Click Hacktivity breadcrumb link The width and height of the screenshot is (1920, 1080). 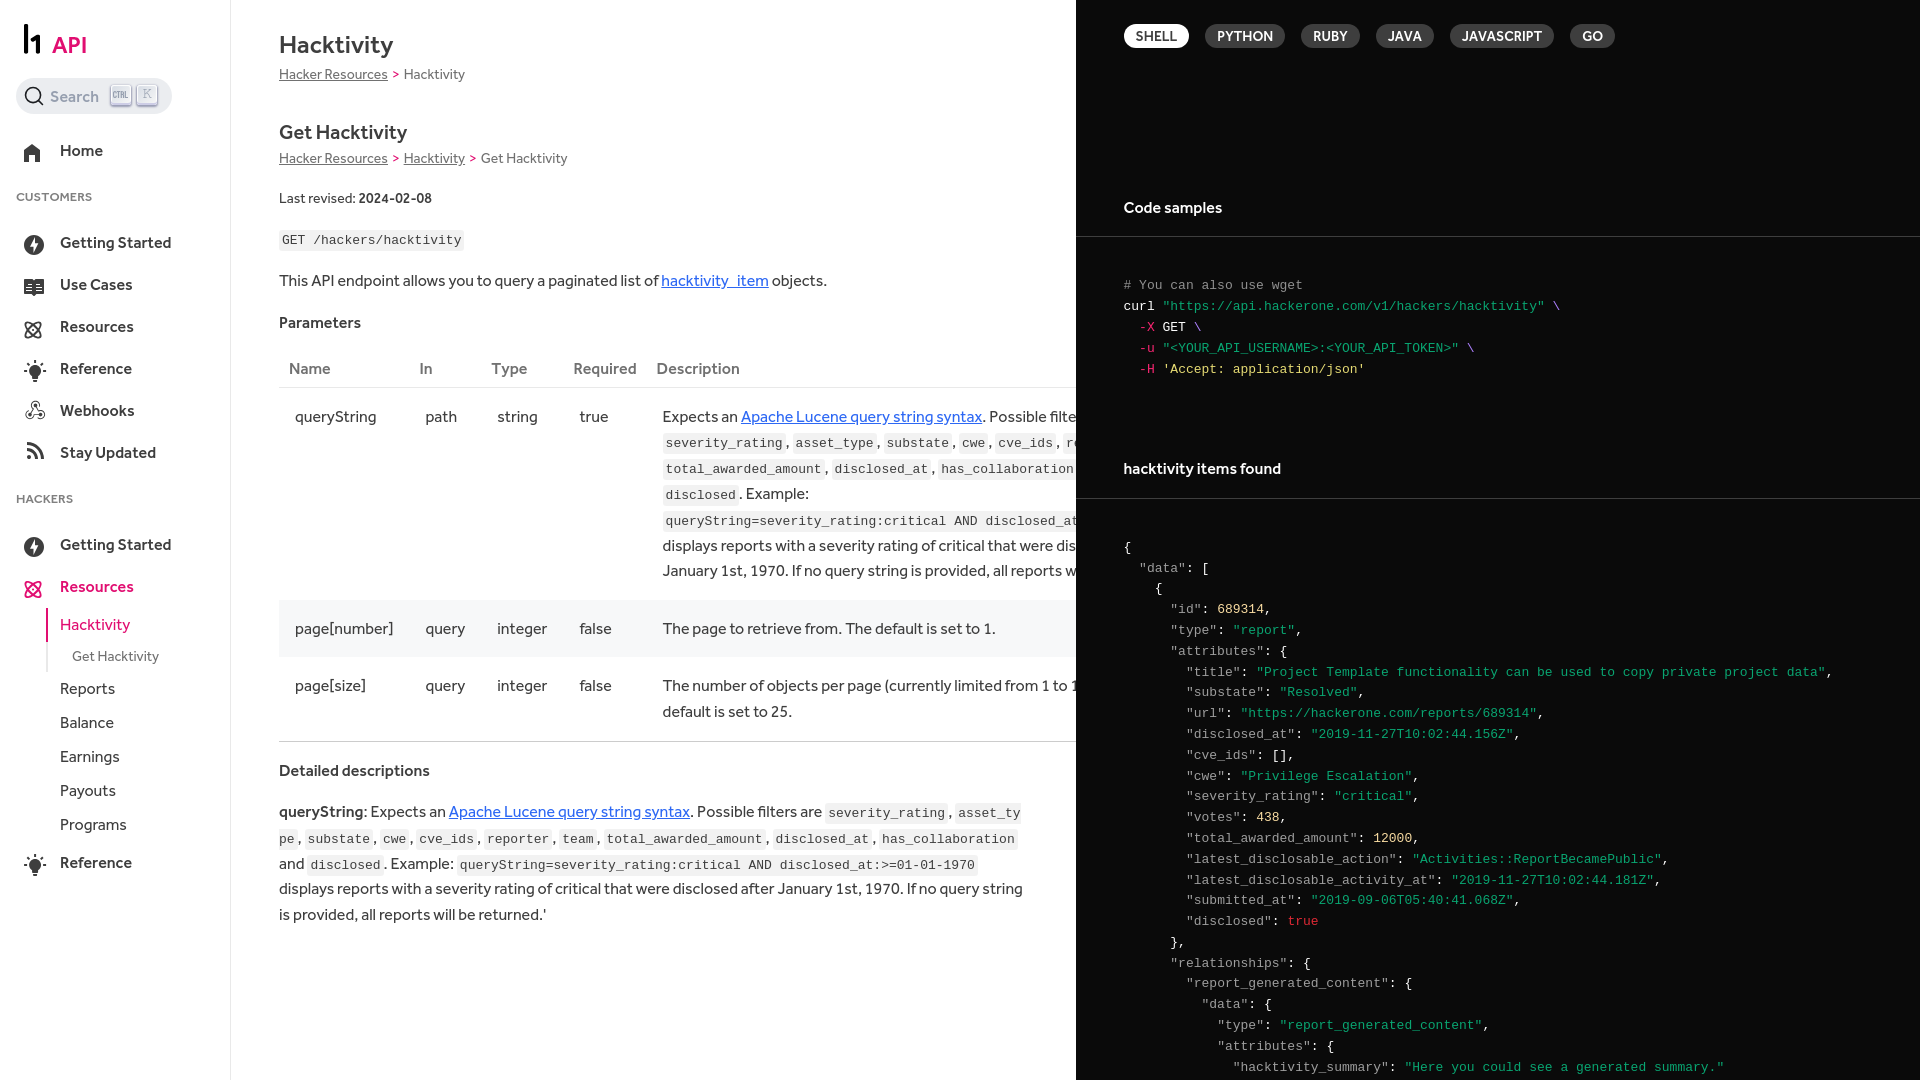tap(434, 159)
